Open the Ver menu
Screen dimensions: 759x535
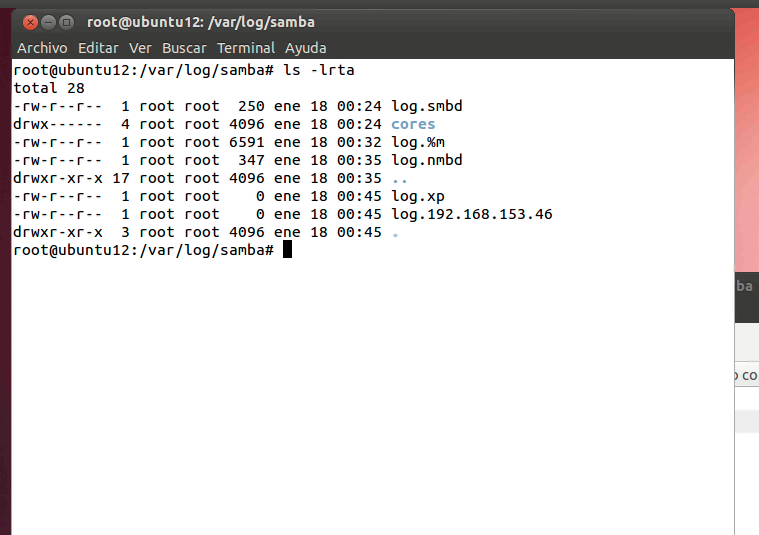click(140, 48)
